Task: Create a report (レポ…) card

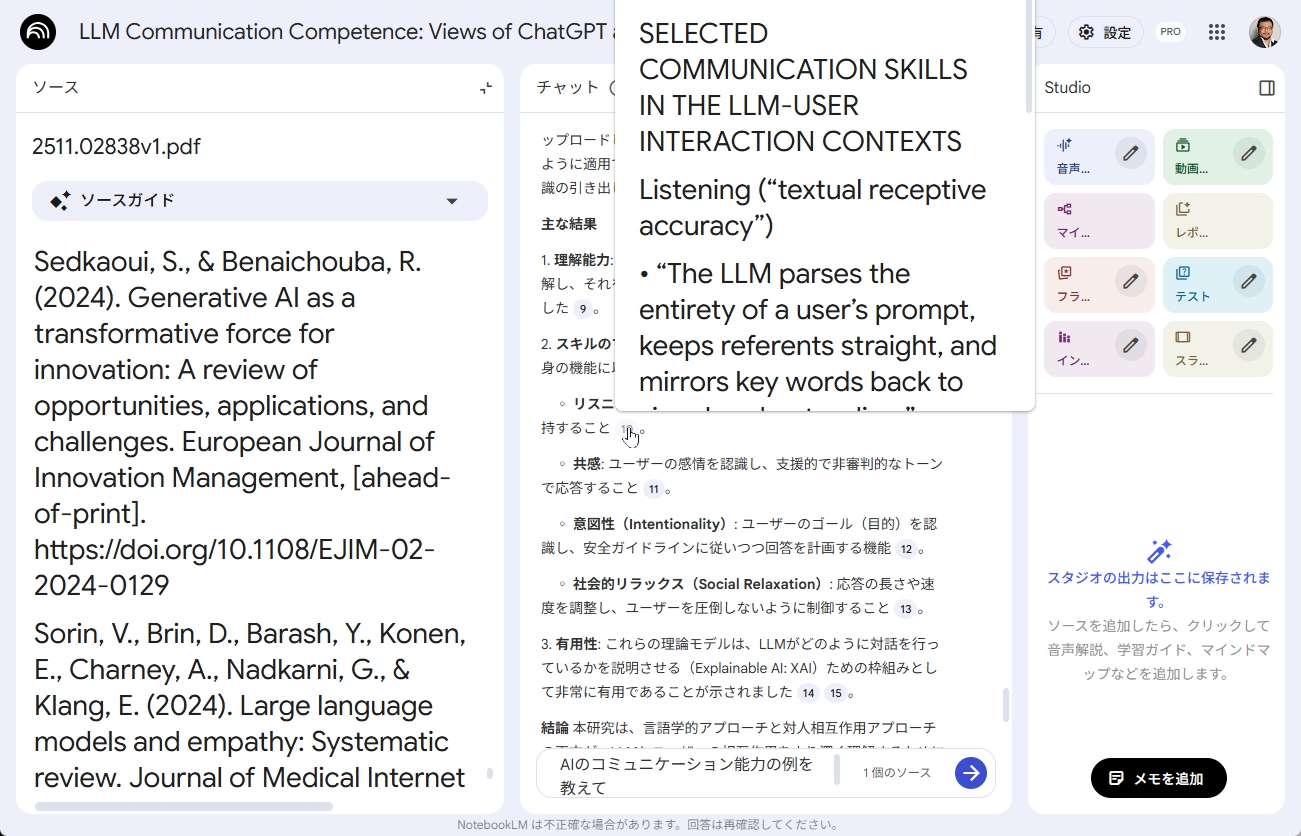Action: 1218,221
